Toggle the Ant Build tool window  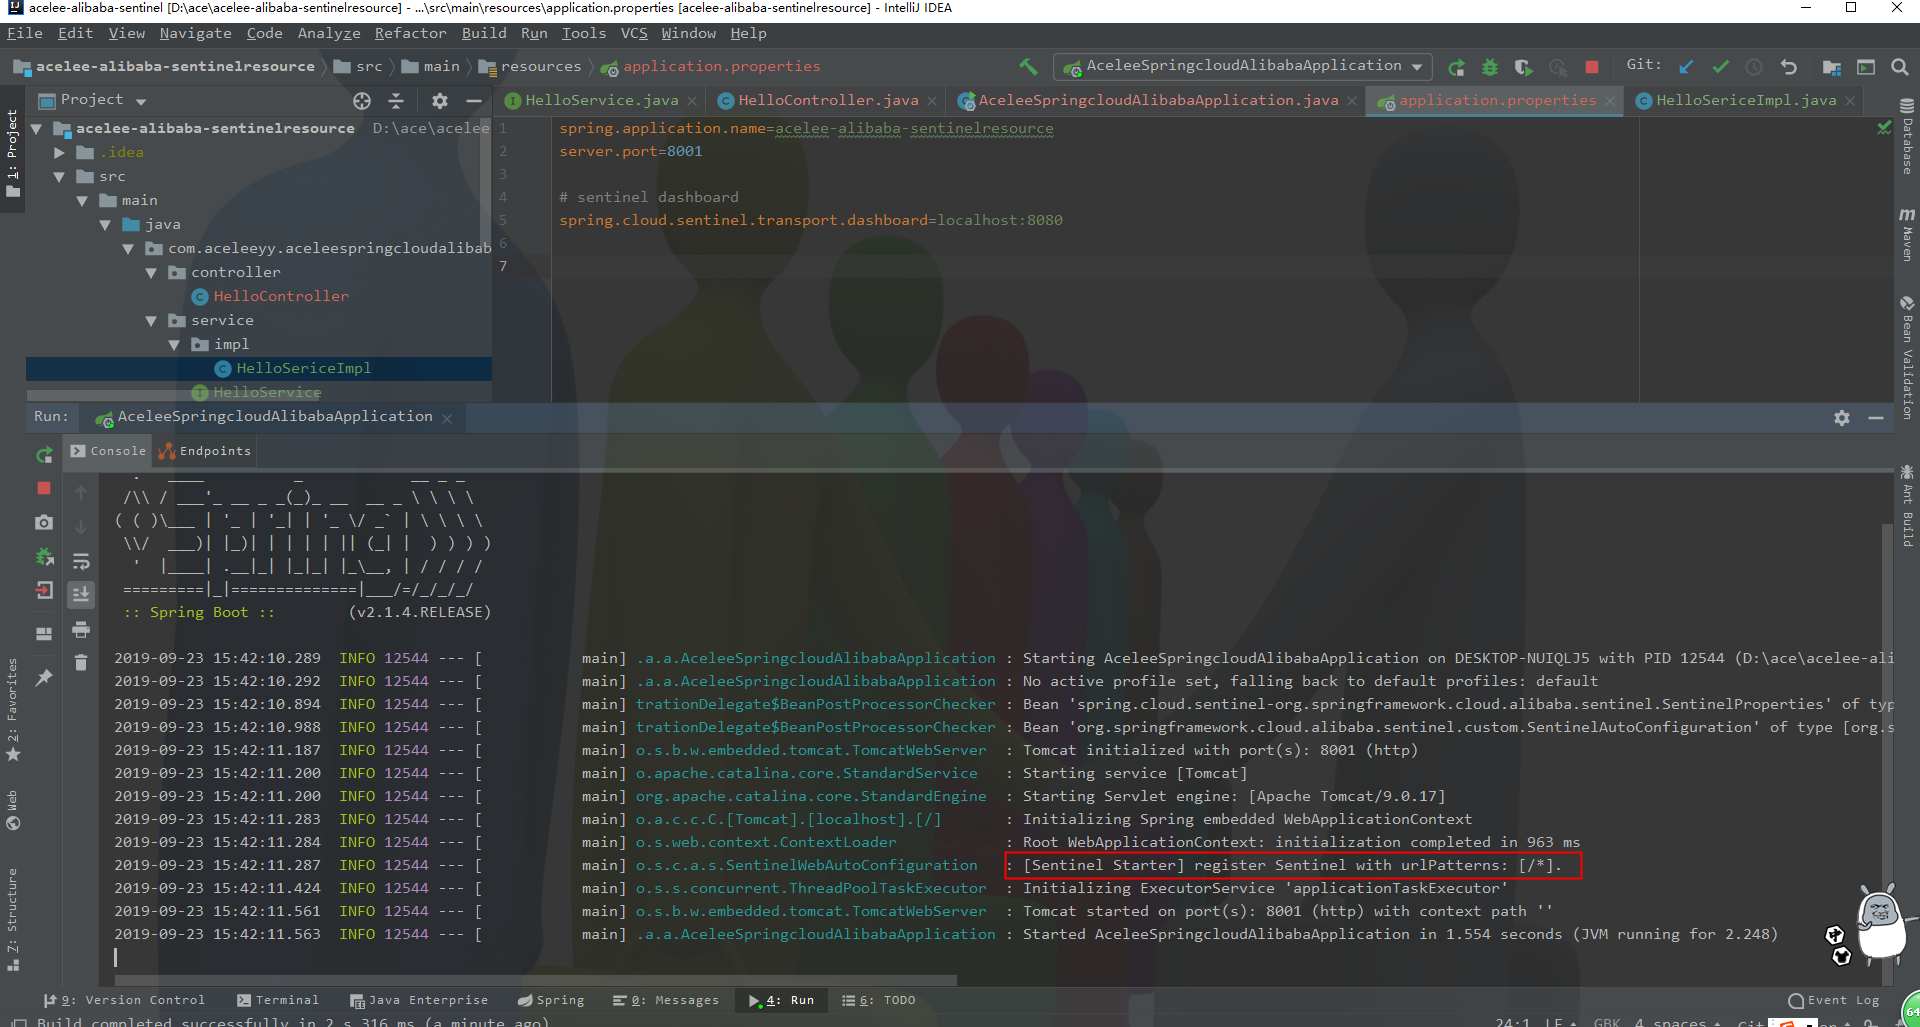point(1907,505)
